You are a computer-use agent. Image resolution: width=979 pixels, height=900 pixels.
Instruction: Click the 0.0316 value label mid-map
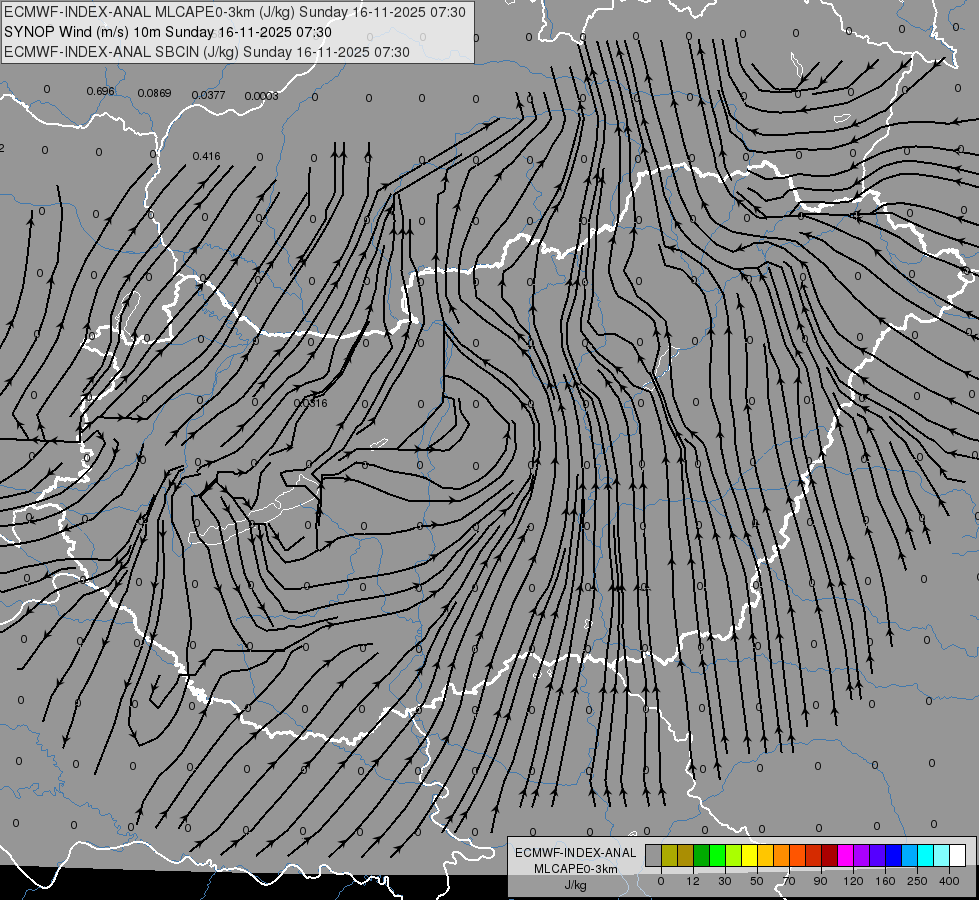(x=310, y=403)
